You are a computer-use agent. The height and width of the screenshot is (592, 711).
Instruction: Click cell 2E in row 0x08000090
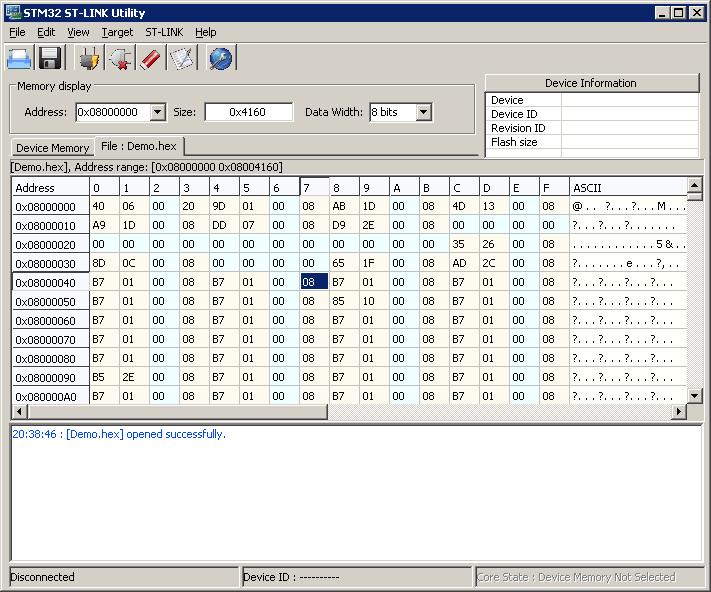click(x=134, y=377)
